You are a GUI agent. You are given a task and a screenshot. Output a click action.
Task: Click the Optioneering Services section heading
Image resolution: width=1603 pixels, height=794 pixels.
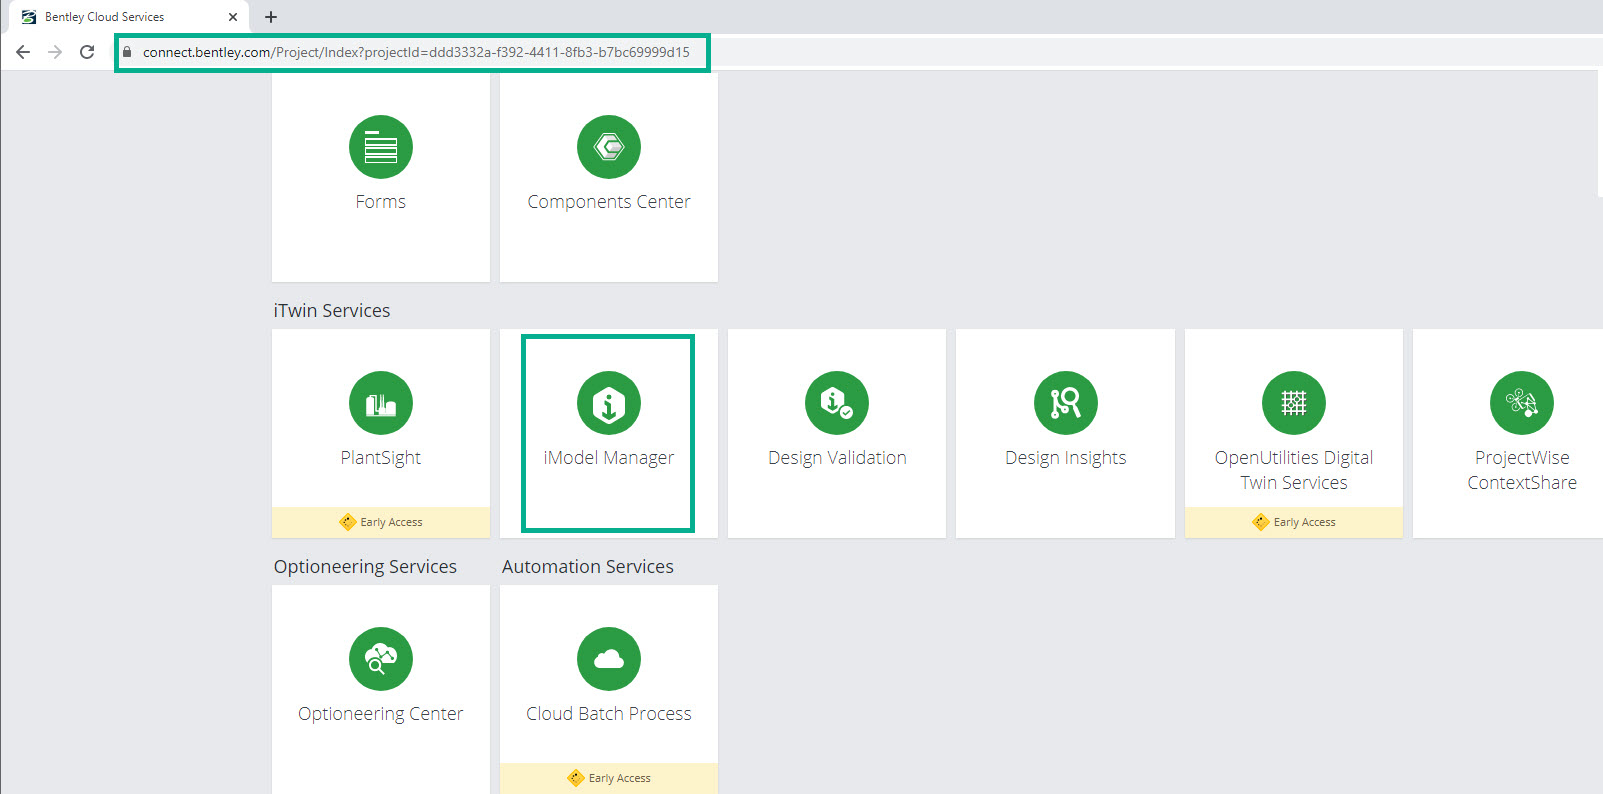365,567
